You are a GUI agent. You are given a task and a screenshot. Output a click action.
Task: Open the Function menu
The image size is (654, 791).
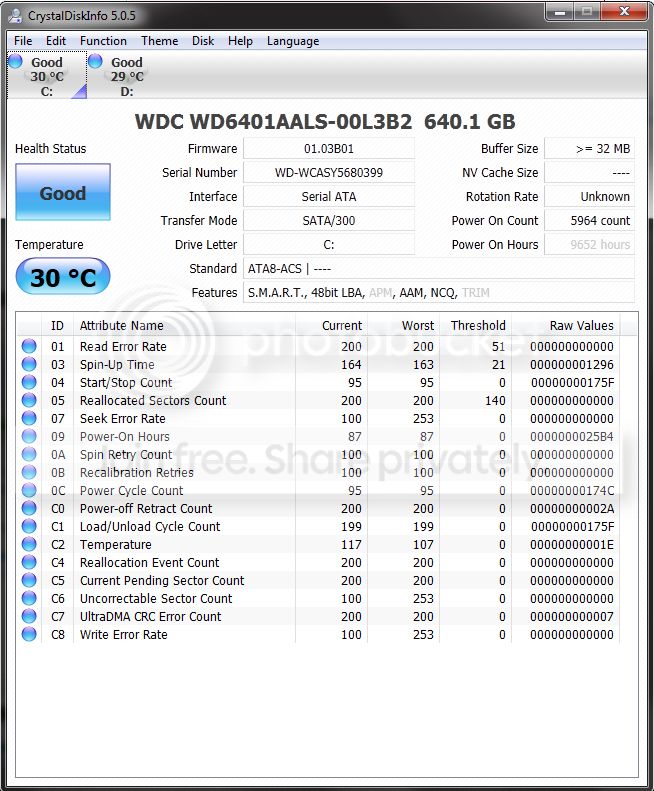click(103, 41)
